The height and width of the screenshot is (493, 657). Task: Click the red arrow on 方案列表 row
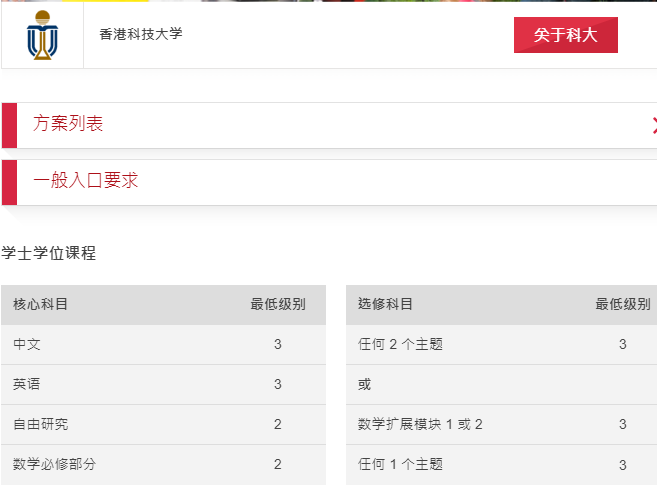pyautogui.click(x=654, y=126)
